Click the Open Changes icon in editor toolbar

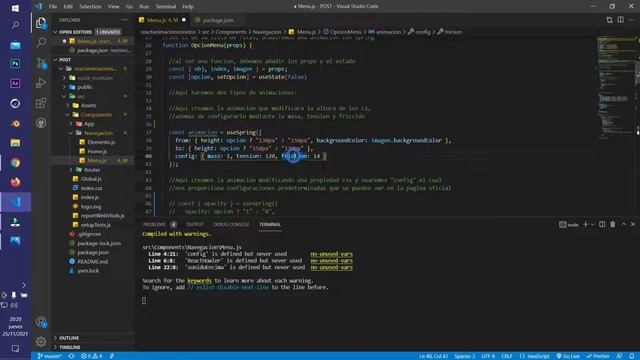609,20
